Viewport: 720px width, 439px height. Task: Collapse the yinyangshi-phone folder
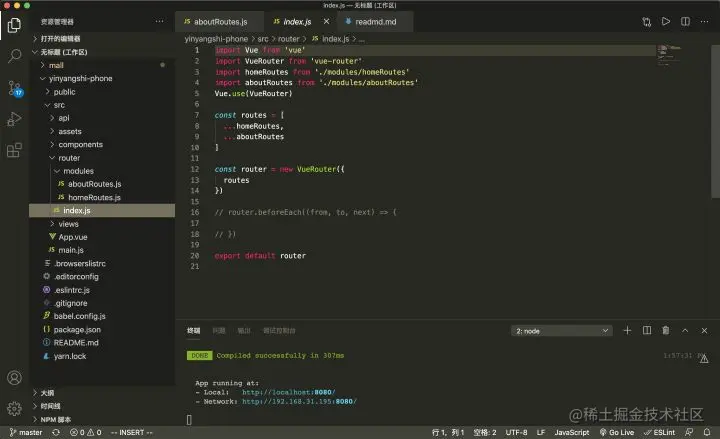(x=102, y=79)
